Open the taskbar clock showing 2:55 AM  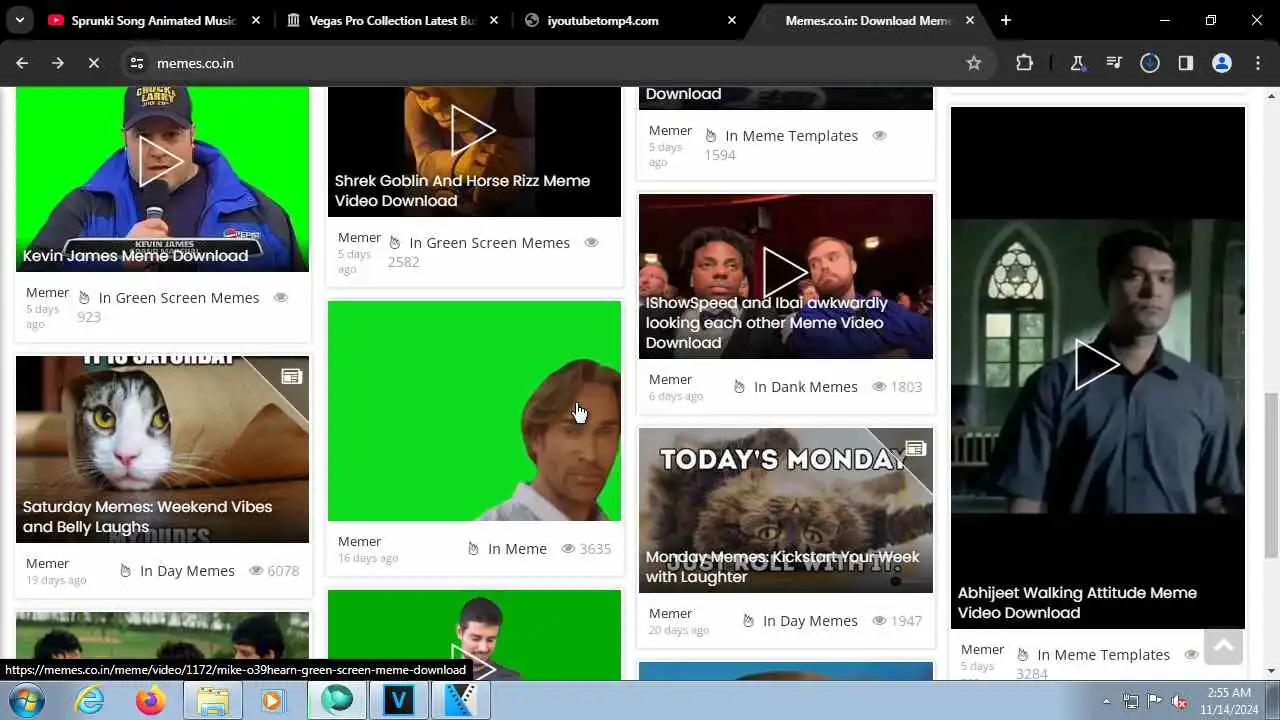coord(1229,700)
